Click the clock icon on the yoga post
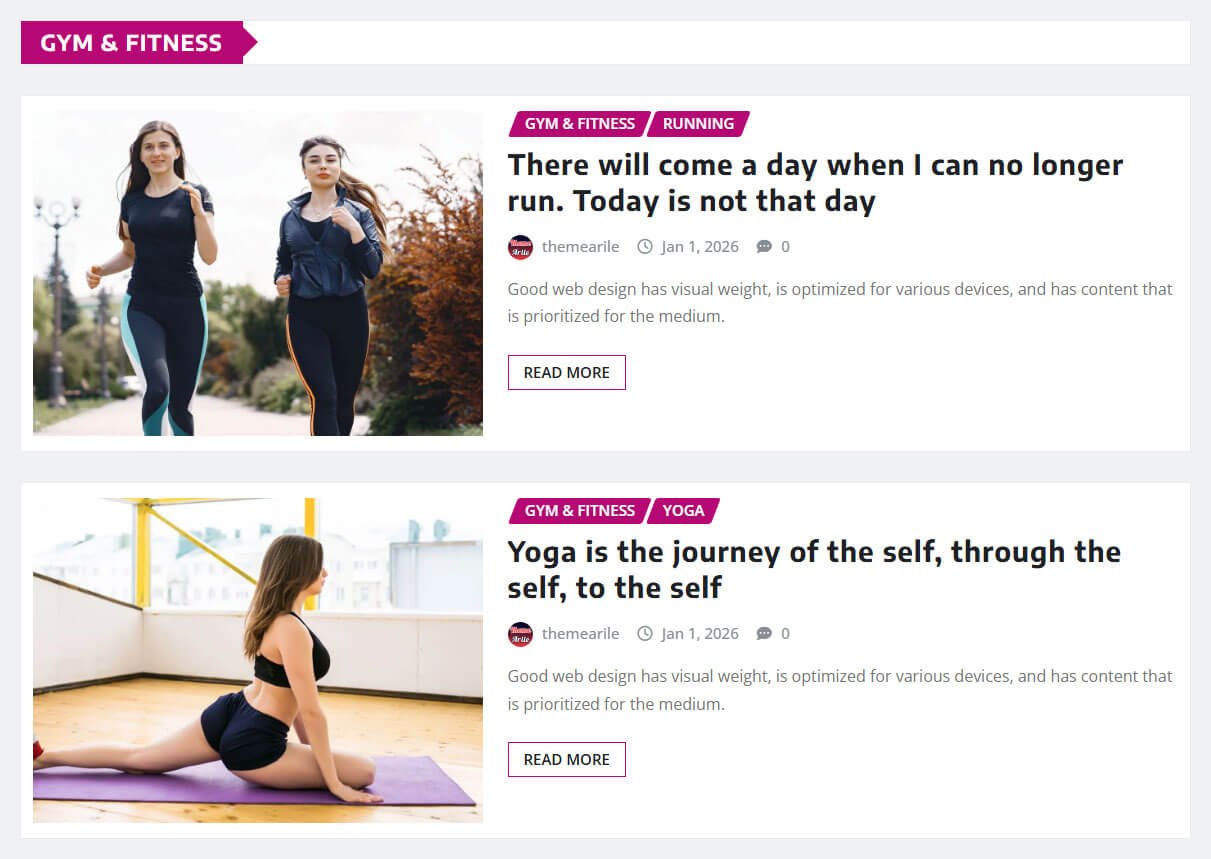The width and height of the screenshot is (1211, 859). (x=645, y=633)
